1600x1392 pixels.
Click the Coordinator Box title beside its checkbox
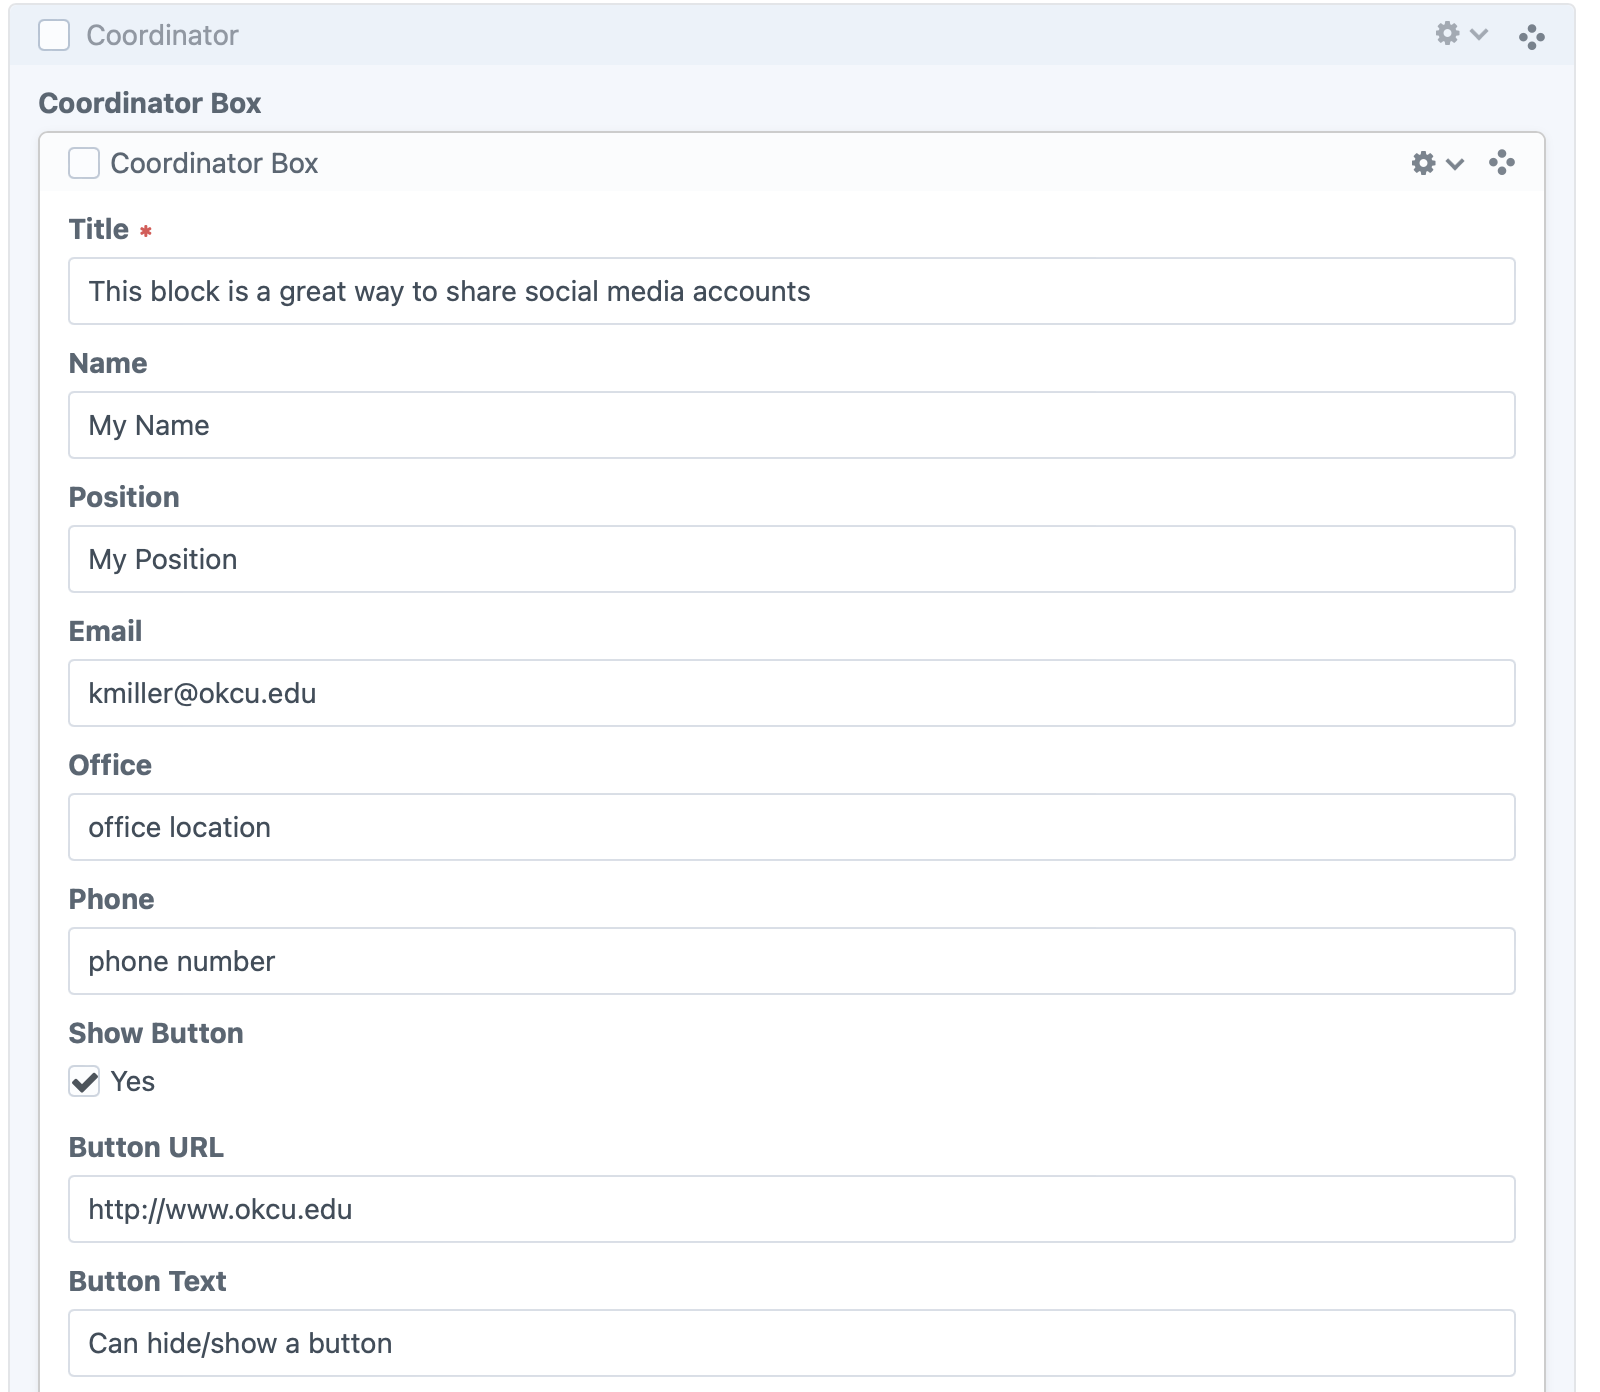pos(214,163)
